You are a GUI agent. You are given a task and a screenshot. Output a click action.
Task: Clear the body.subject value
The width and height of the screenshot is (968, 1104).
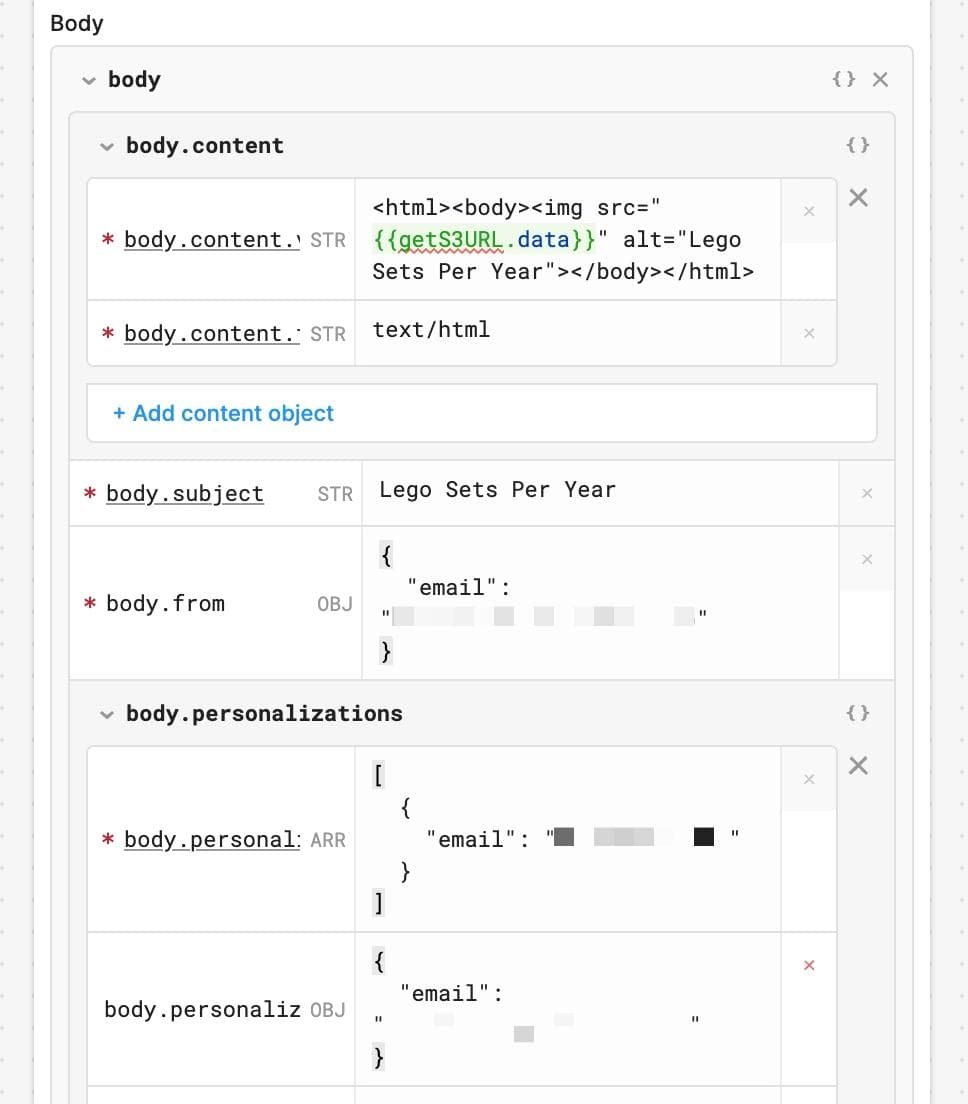point(866,493)
